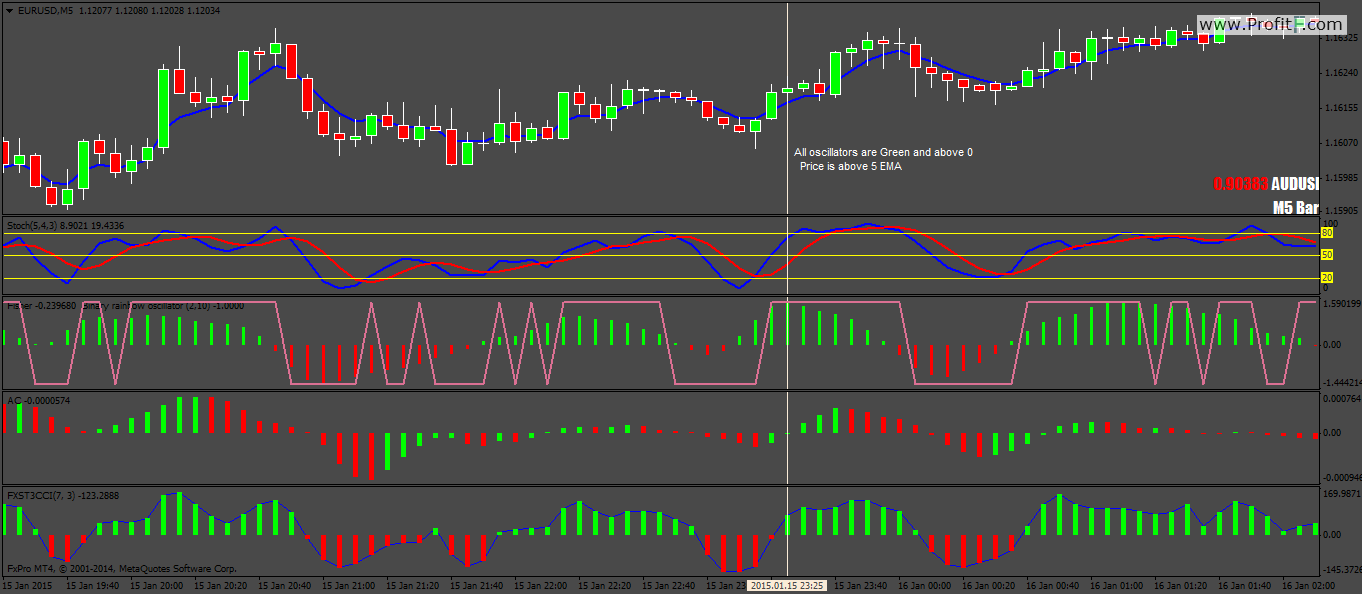The width and height of the screenshot is (1362, 594).
Task: Click the red 0.90383 value label
Action: [x=1240, y=184]
